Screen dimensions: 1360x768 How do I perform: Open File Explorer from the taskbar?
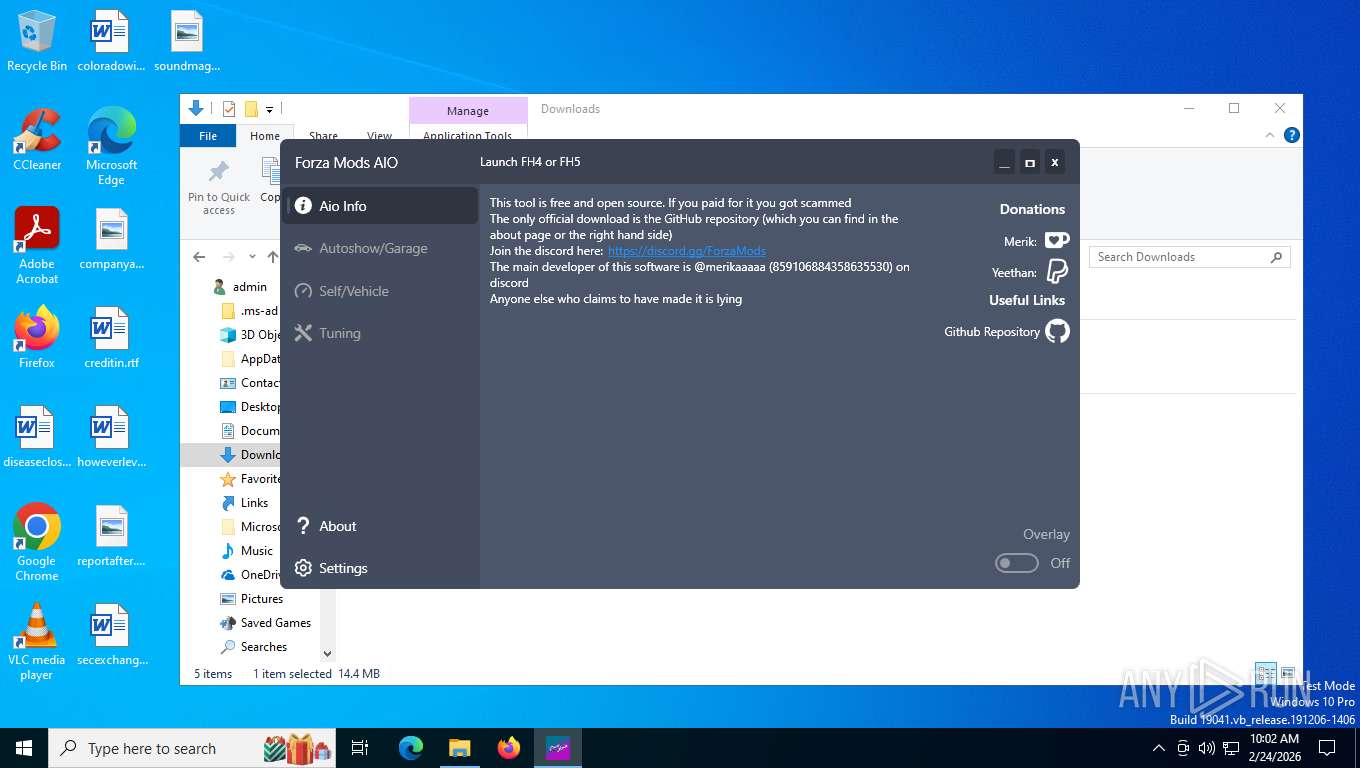coord(459,748)
